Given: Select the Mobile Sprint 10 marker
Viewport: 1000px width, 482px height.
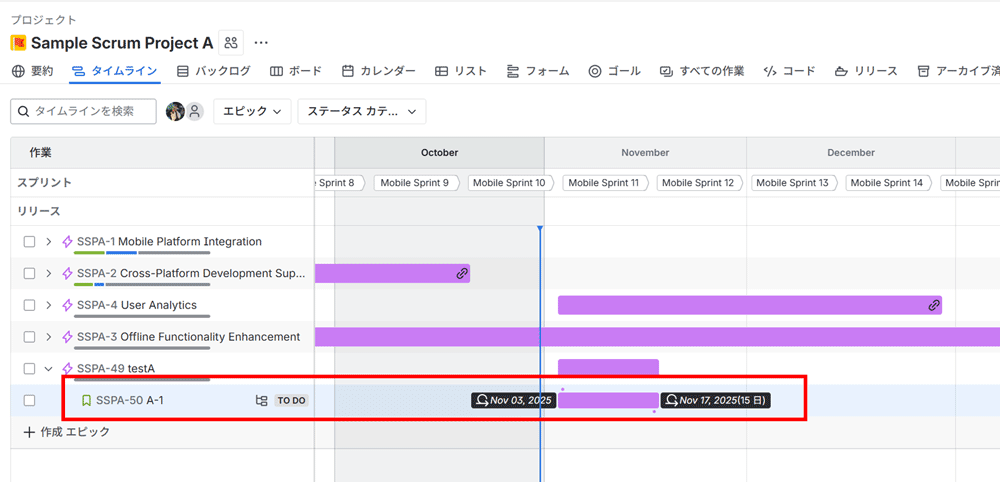Looking at the screenshot, I should click(x=509, y=183).
